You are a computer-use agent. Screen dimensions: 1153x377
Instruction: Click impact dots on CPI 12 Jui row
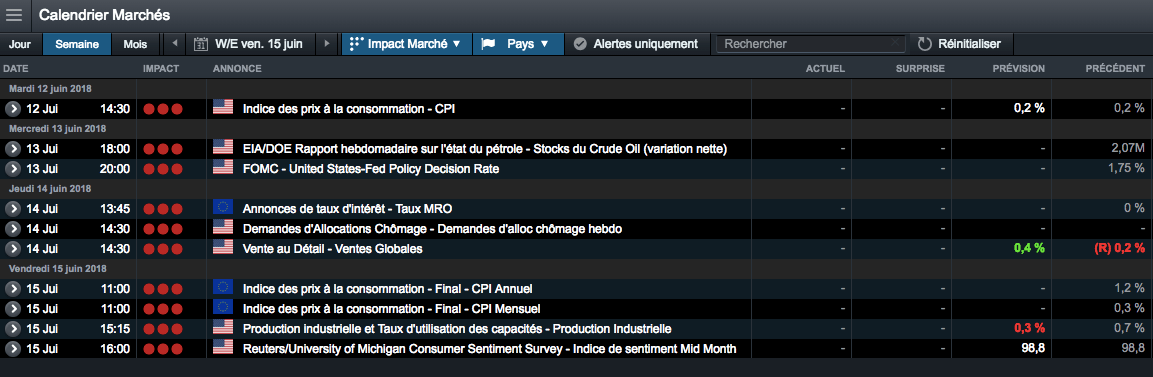click(163, 109)
